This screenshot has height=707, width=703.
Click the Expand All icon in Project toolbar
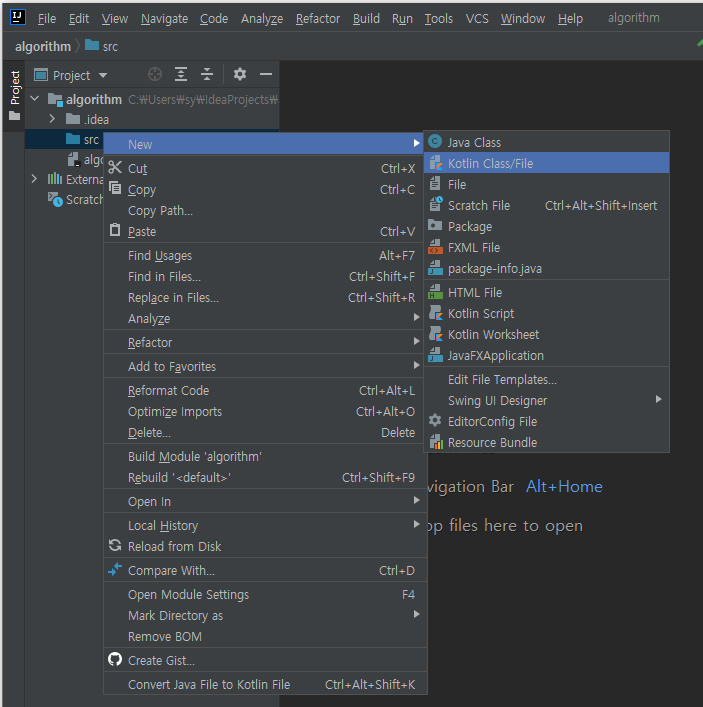click(181, 74)
